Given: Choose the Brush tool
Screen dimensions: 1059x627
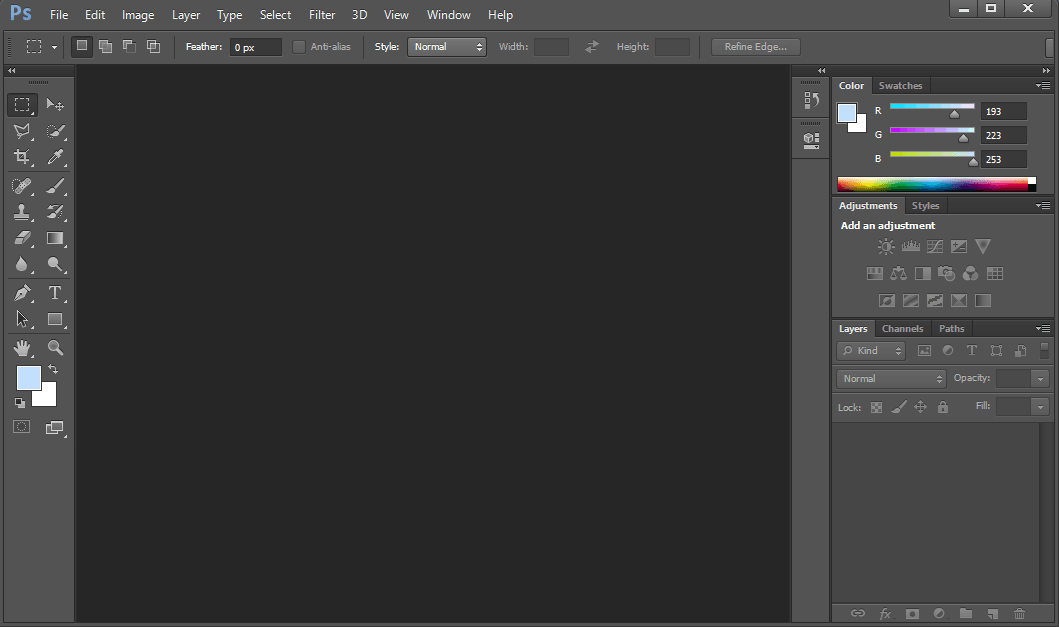Looking at the screenshot, I should (55, 186).
